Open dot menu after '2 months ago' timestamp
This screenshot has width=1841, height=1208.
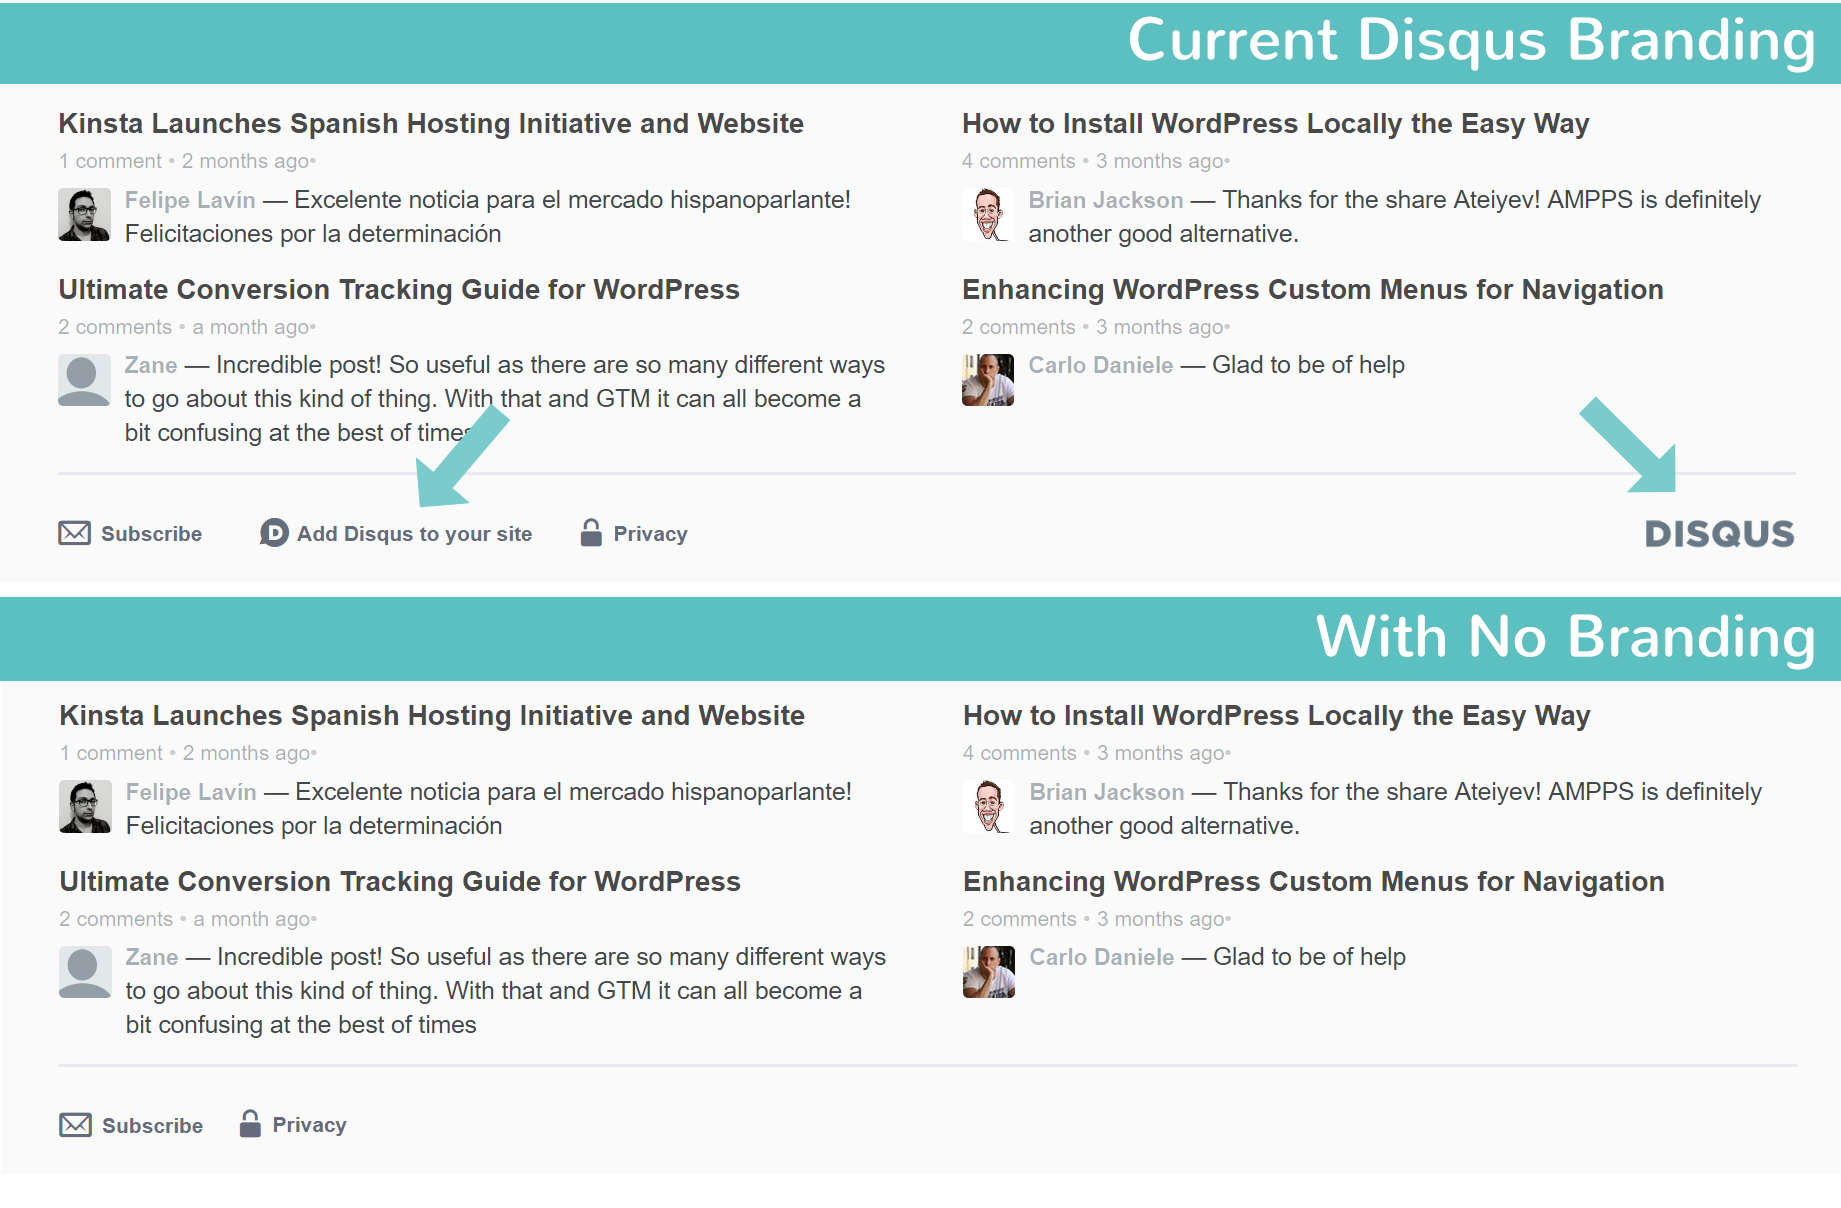(313, 161)
